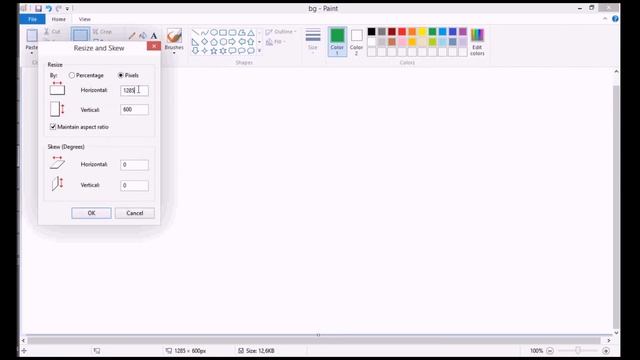Save the image from the quick access toolbar
Image resolution: width=640 pixels, height=360 pixels.
38,8
